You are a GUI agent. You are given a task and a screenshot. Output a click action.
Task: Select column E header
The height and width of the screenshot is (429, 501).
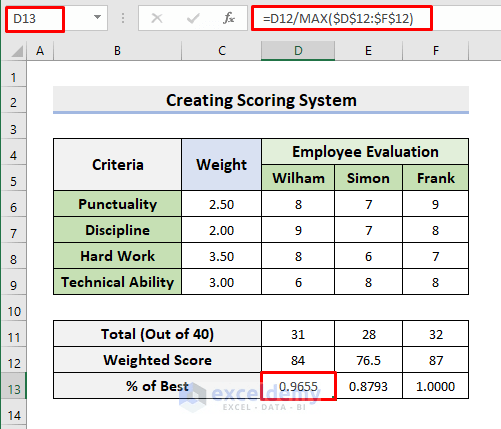click(x=368, y=51)
